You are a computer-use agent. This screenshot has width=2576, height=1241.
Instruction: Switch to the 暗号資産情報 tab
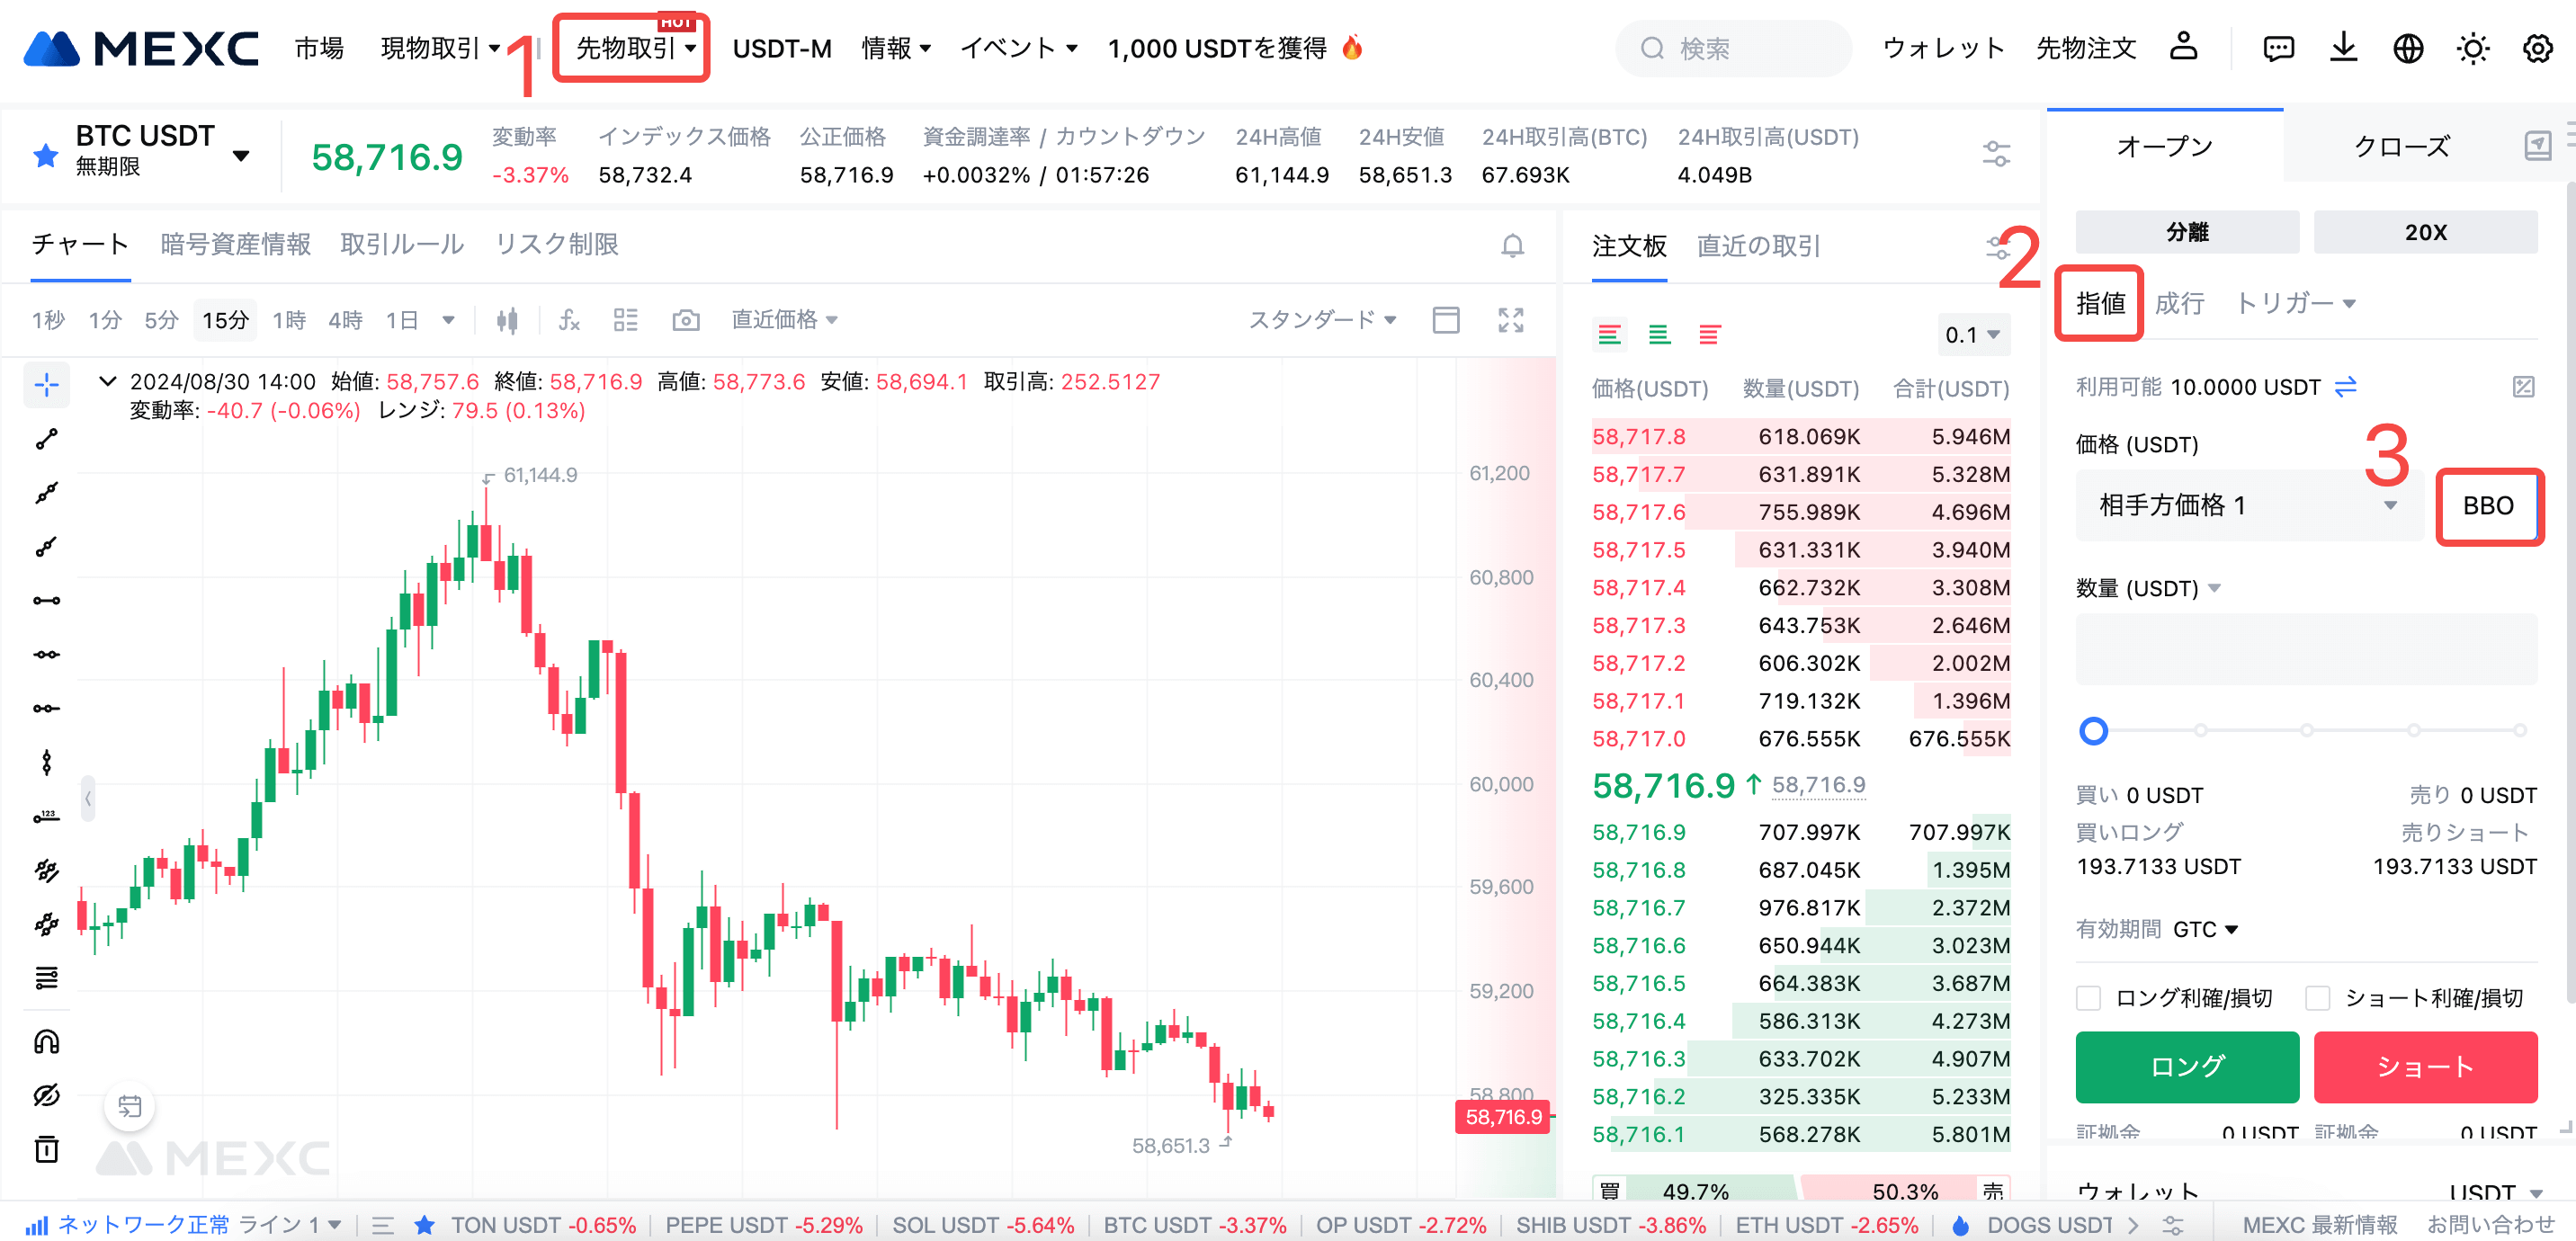click(235, 245)
